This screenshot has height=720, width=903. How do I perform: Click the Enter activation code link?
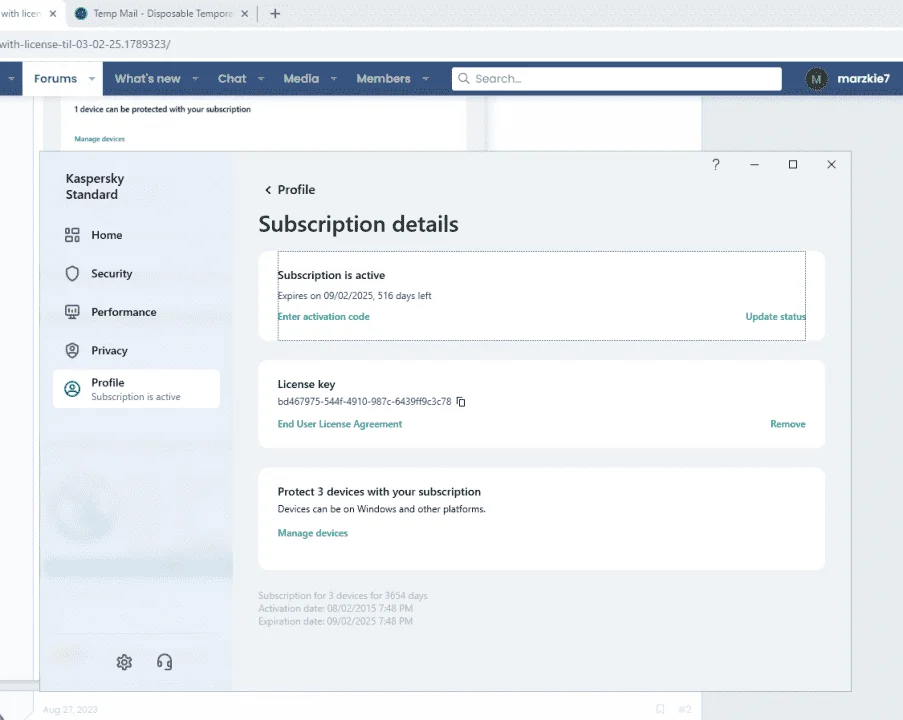click(324, 317)
